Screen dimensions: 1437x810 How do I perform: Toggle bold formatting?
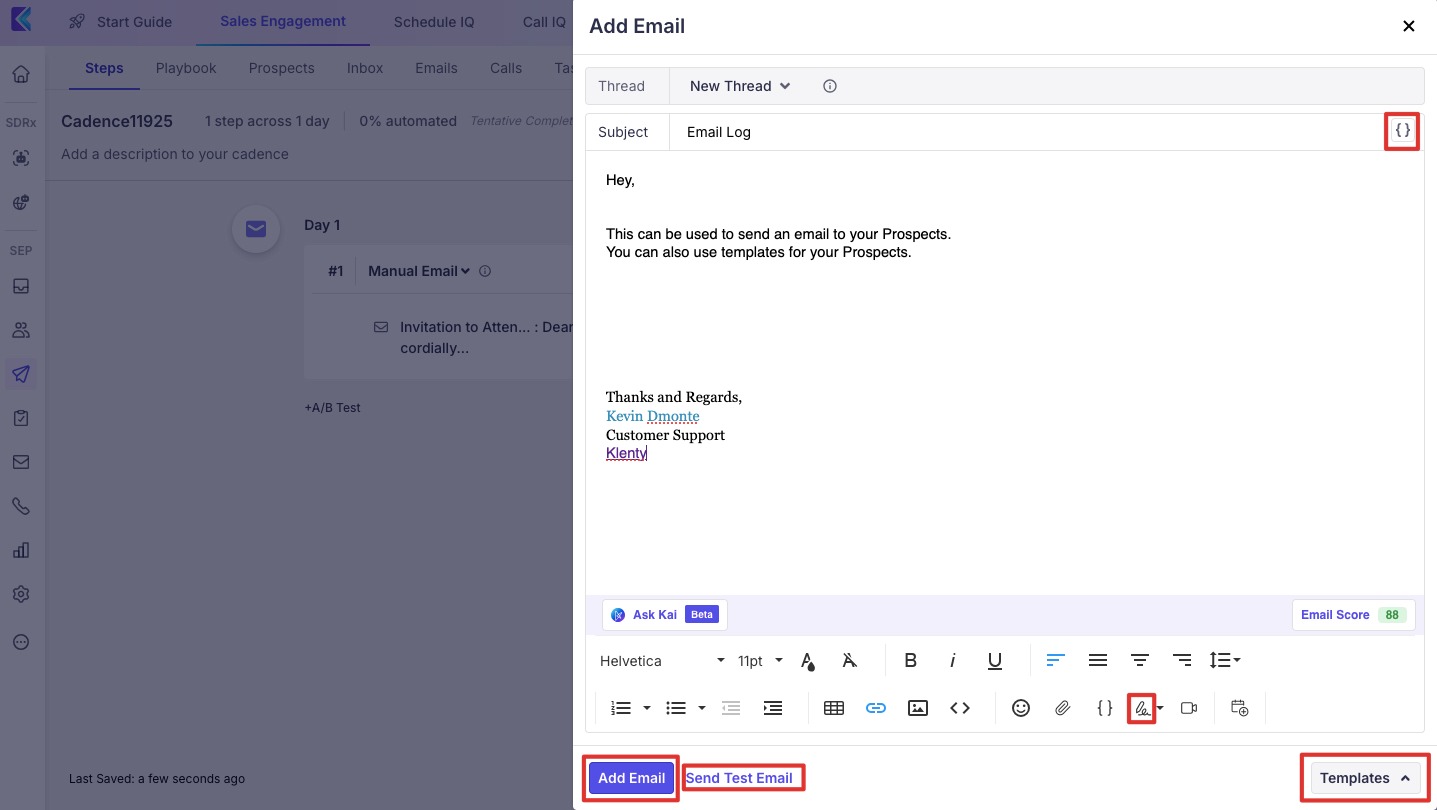point(910,660)
